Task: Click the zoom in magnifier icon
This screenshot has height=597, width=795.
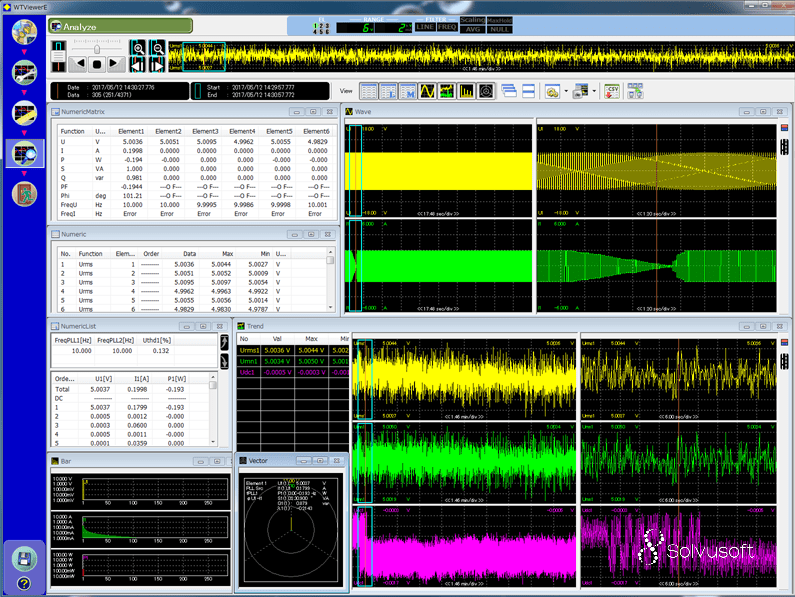Action: tap(138, 48)
